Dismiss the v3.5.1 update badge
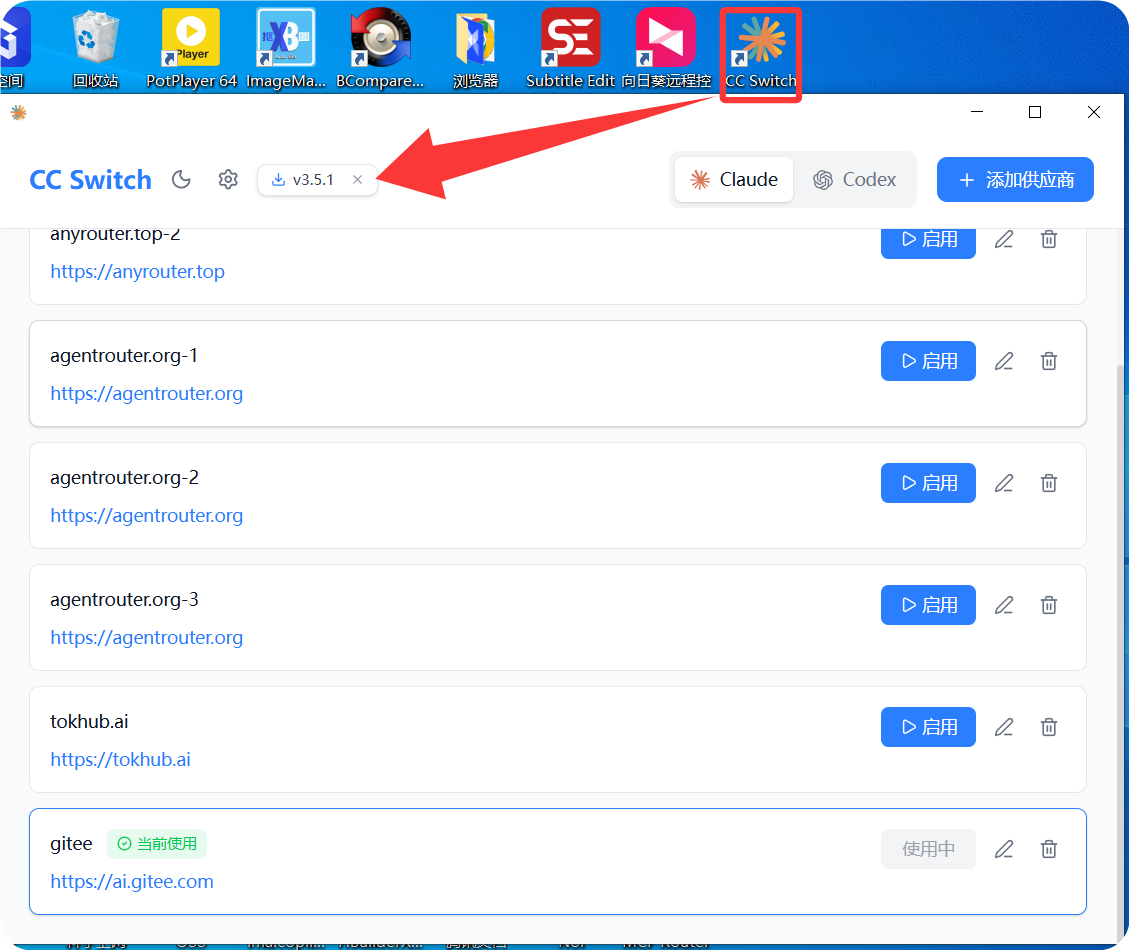The image size is (1129, 950). click(357, 180)
